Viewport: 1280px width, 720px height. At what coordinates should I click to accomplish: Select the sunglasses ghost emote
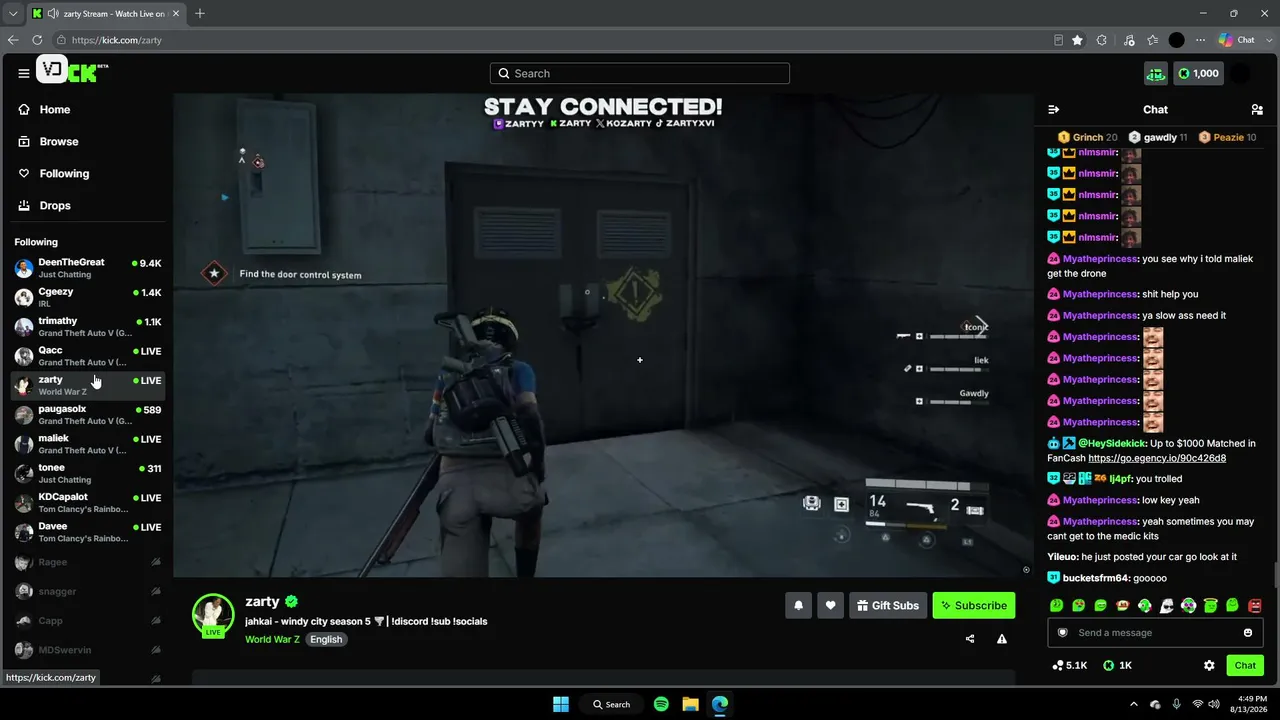click(1167, 605)
